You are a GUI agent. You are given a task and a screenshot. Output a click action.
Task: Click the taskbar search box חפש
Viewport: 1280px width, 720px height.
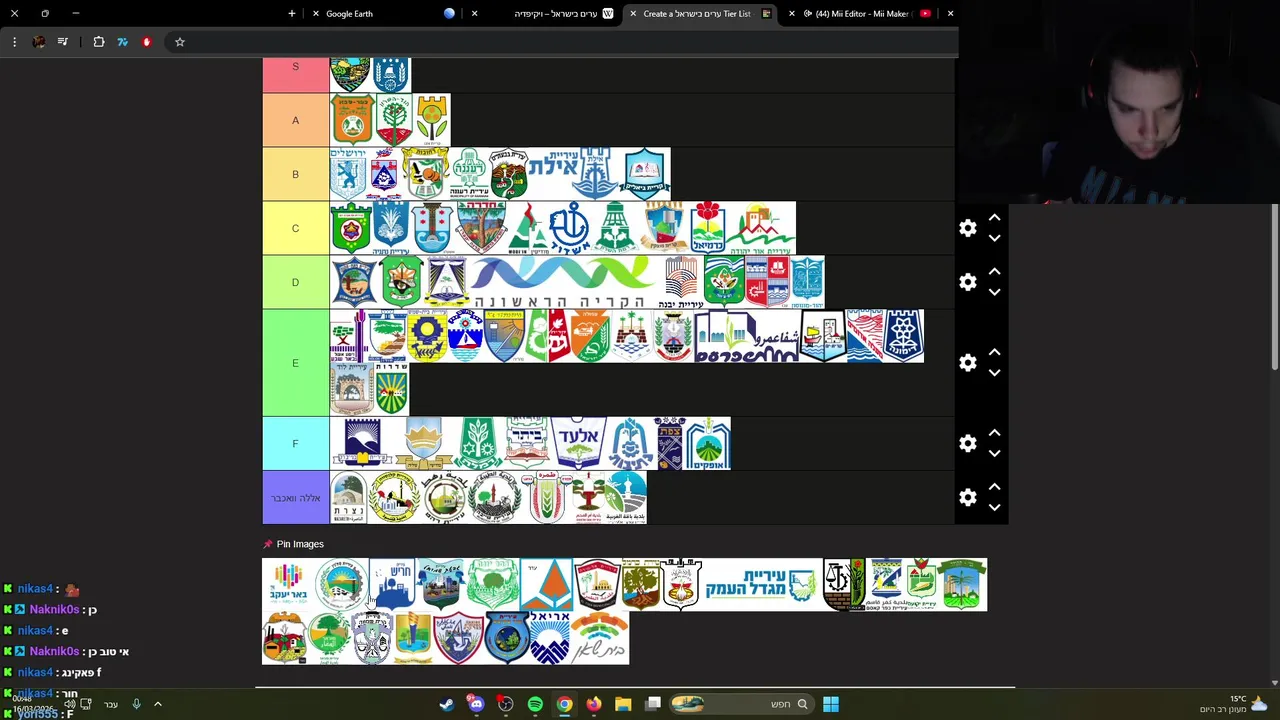[x=740, y=704]
